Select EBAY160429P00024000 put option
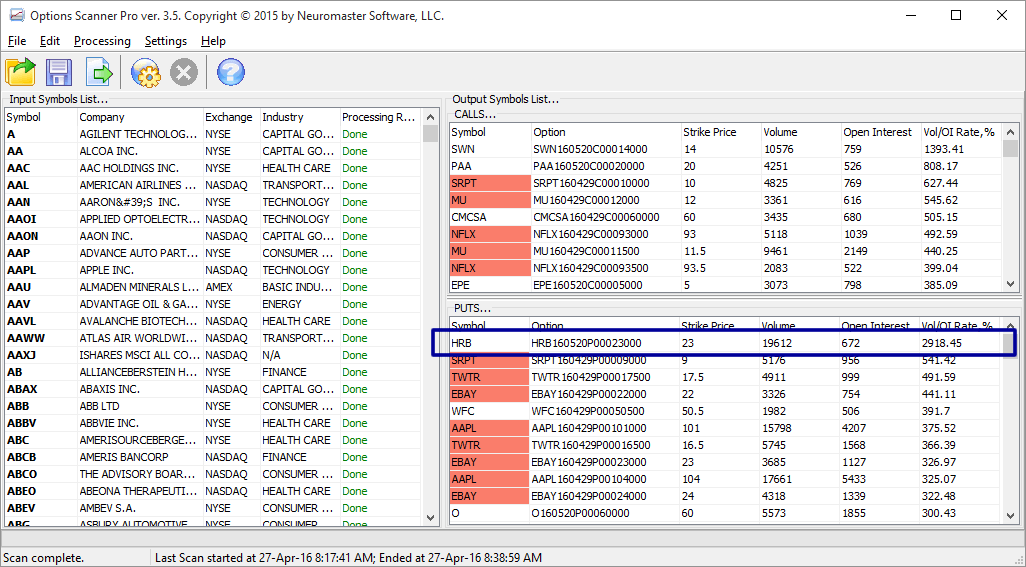The image size is (1026, 567). tap(726, 496)
